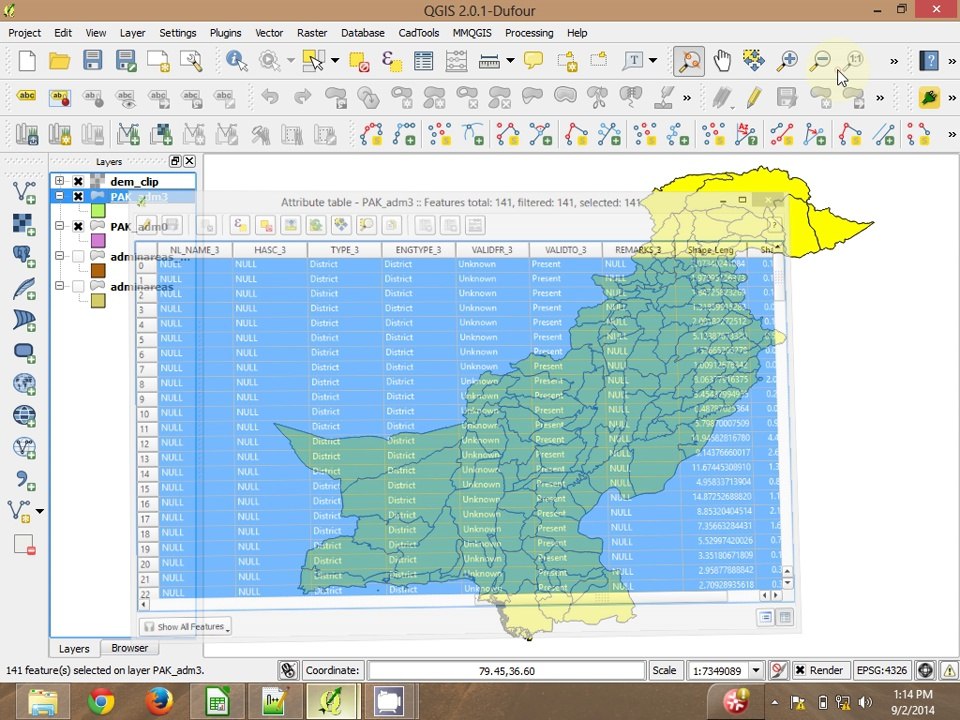Open the Select Features tool dropdown arrow
The image size is (960, 720).
[335, 61]
